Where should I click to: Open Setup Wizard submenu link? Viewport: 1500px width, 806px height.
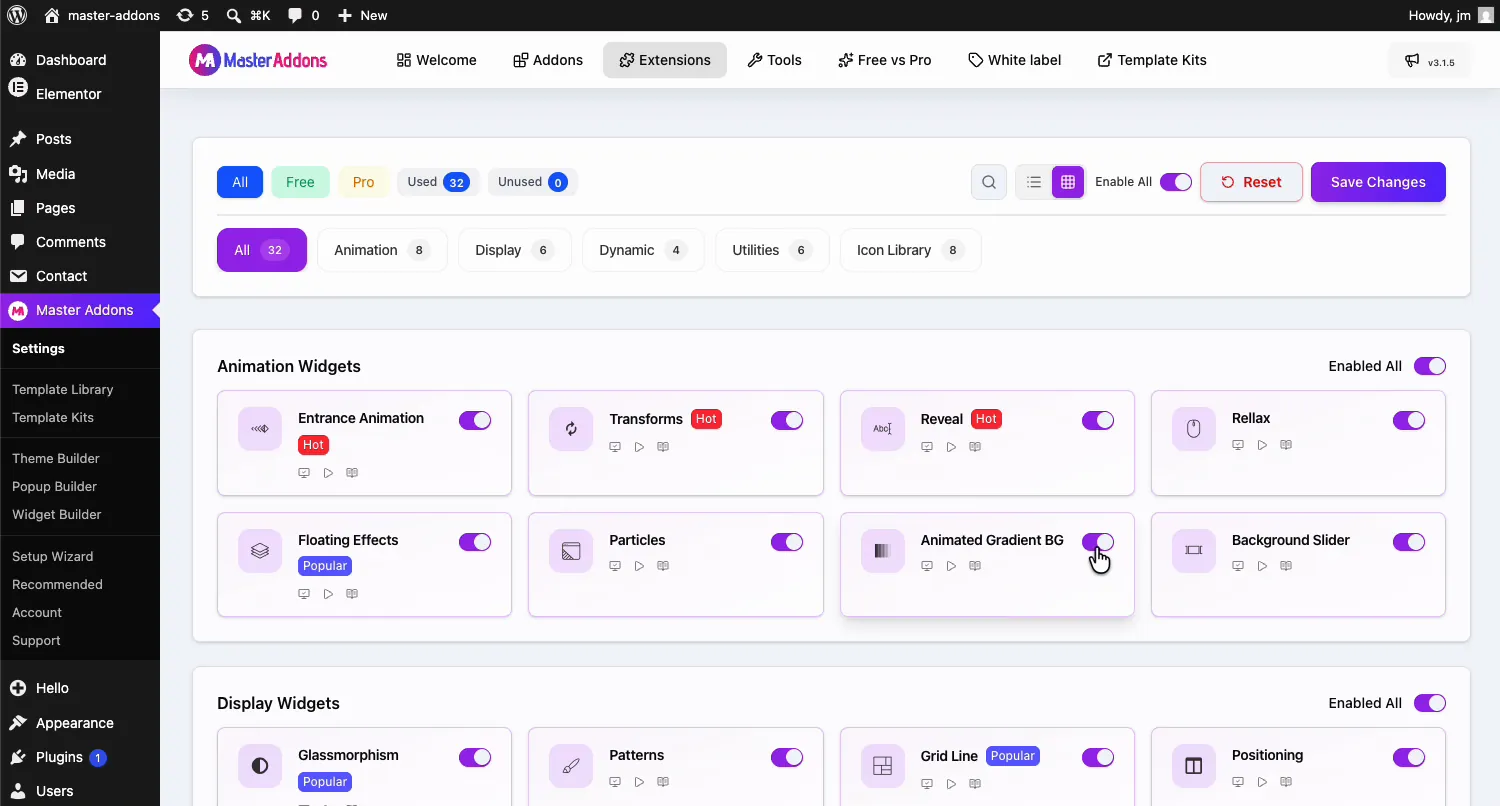pyautogui.click(x=53, y=556)
